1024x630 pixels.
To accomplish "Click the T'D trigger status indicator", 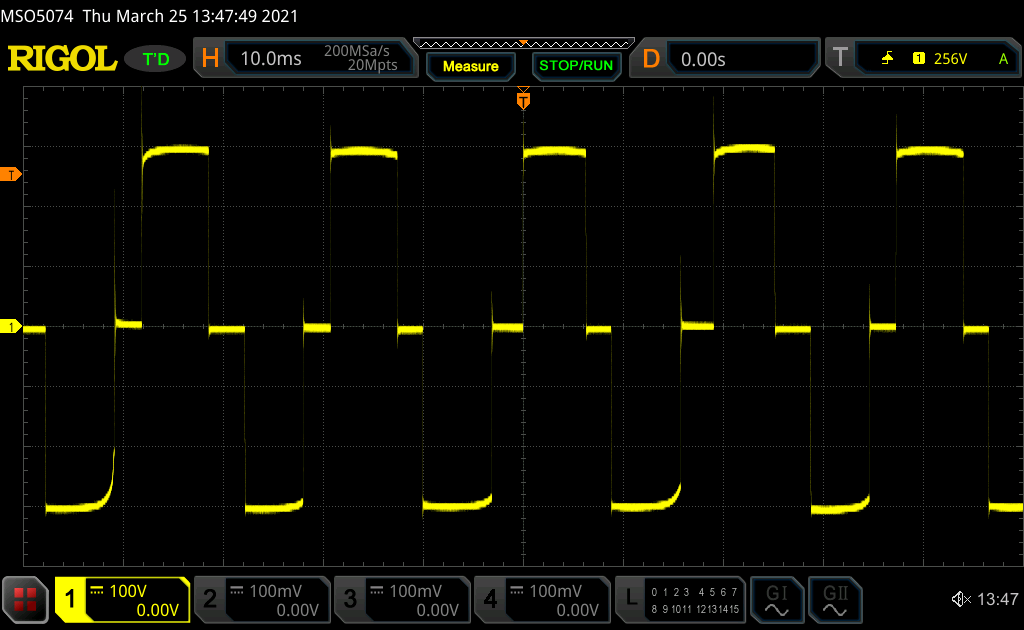I will [x=155, y=59].
